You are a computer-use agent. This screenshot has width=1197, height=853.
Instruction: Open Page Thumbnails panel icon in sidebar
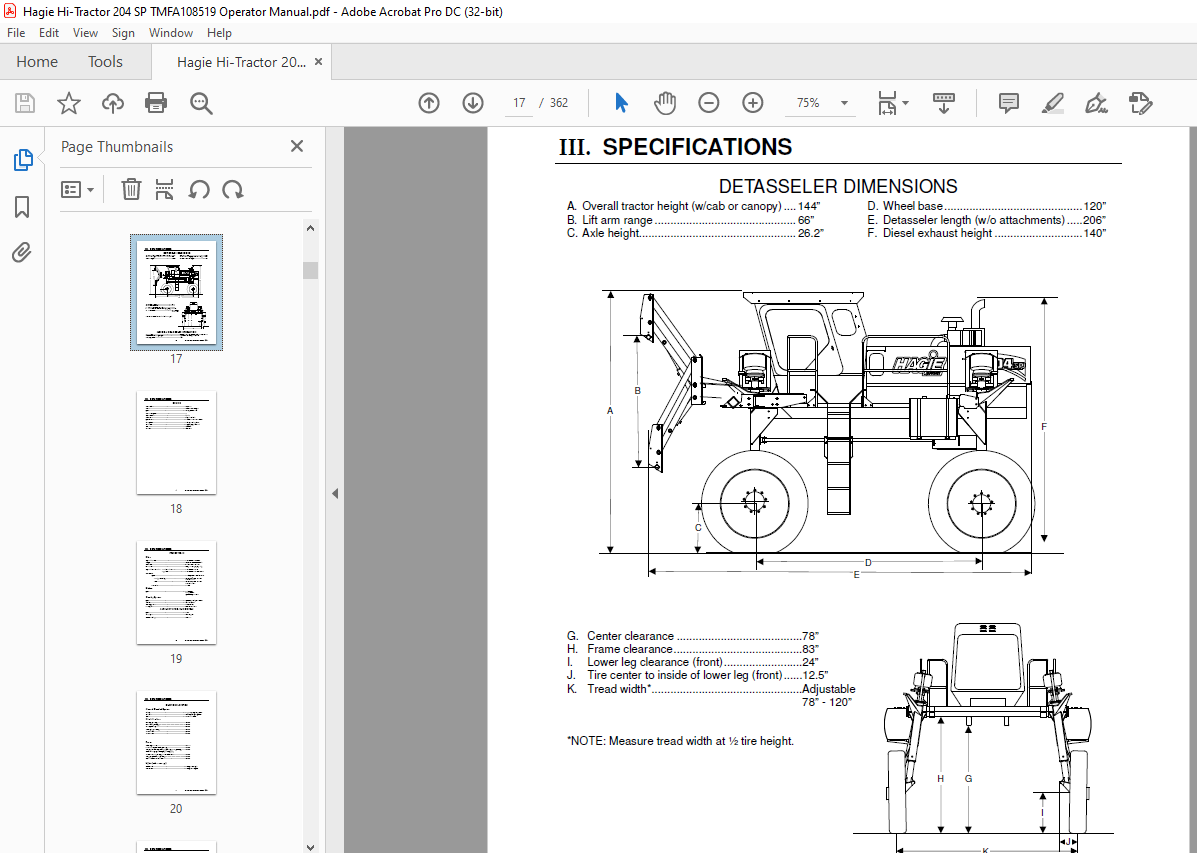pyautogui.click(x=23, y=160)
